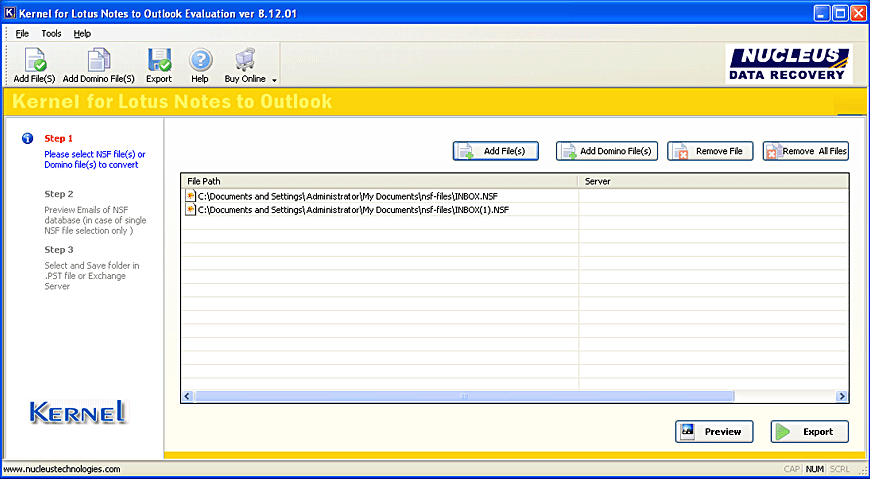Select the INBOX(1).NSF file row
Image resolution: width=870 pixels, height=479 pixels.
pos(514,209)
